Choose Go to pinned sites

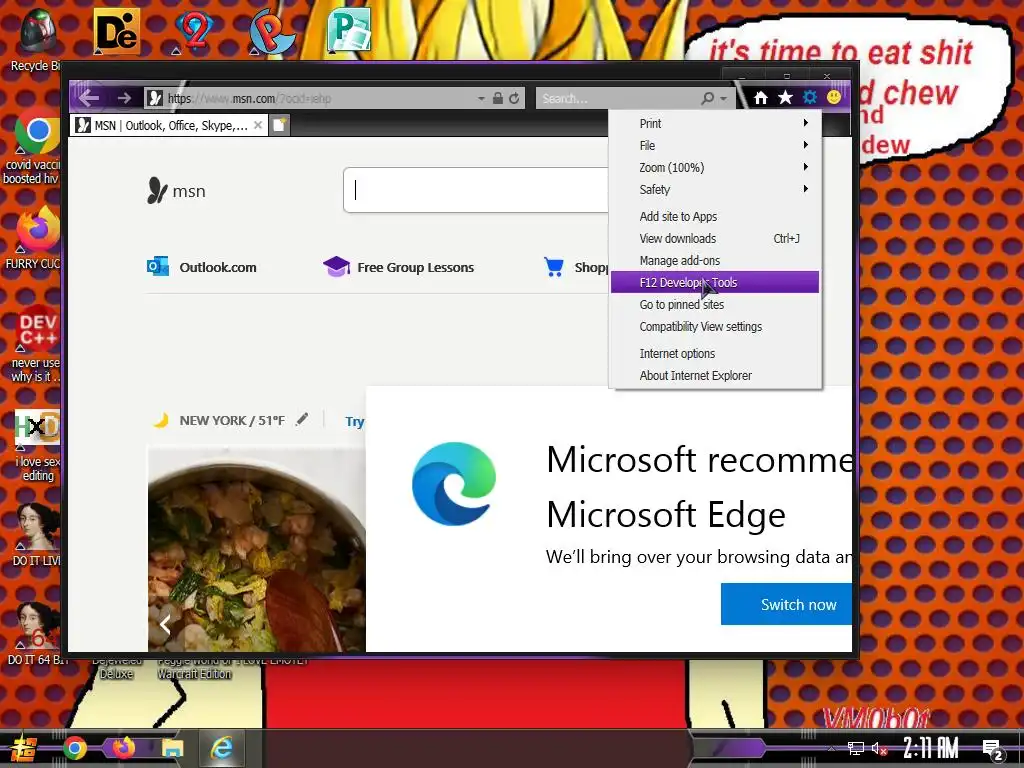click(x=715, y=304)
